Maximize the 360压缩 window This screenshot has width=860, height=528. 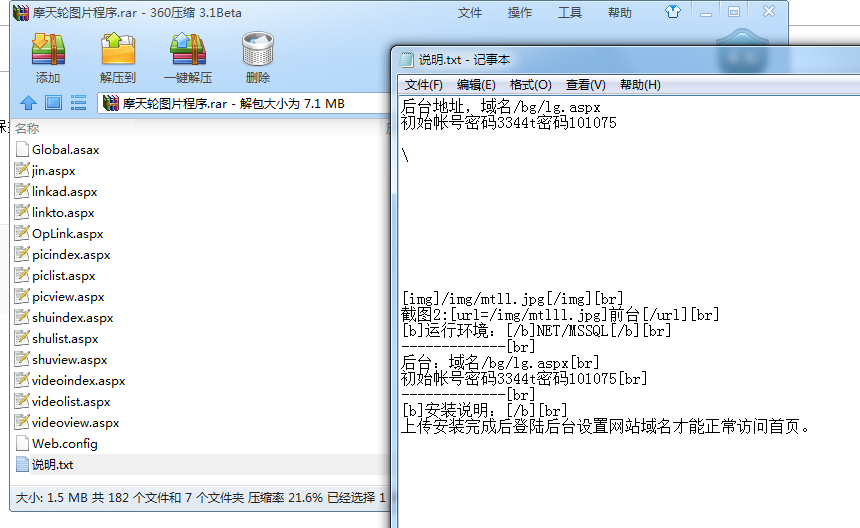734,12
